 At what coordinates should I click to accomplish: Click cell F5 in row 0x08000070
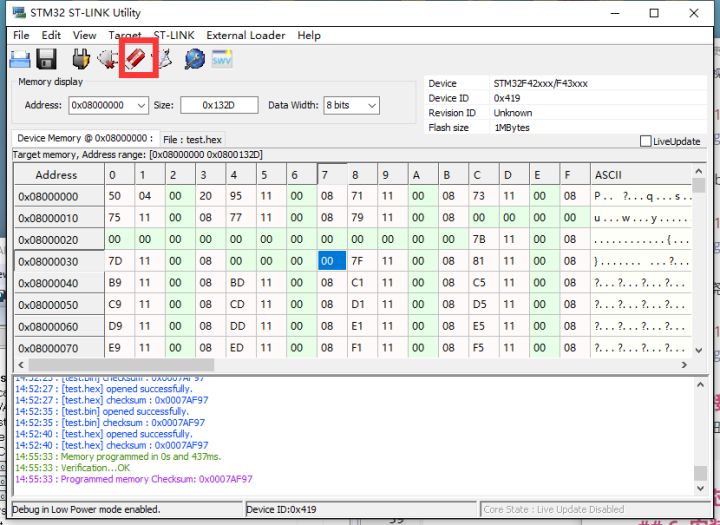click(x=484, y=347)
